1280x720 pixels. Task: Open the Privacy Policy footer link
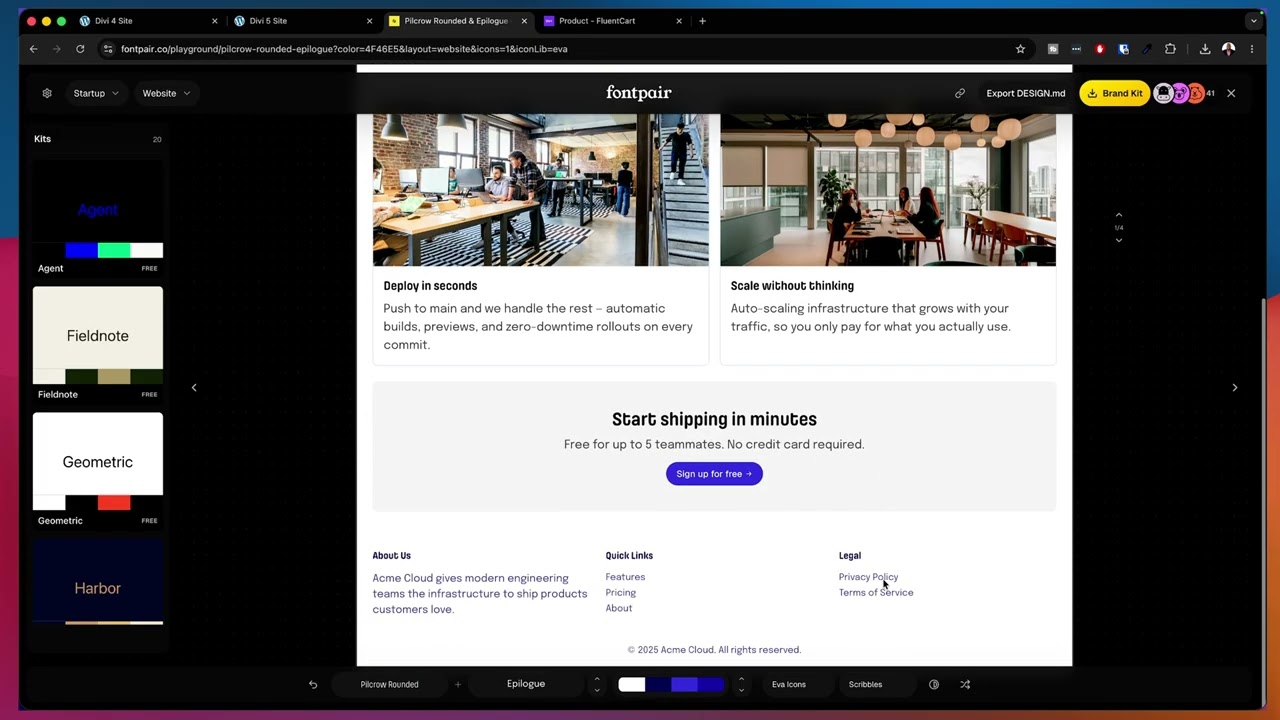click(868, 577)
